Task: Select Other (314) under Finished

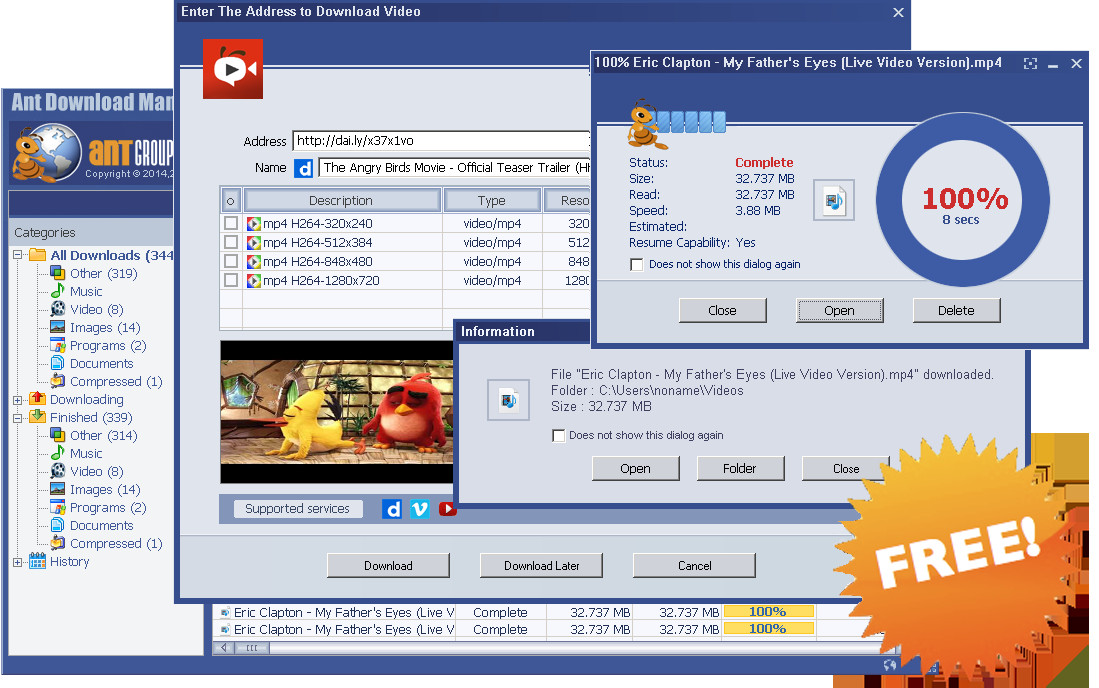Action: [103, 435]
